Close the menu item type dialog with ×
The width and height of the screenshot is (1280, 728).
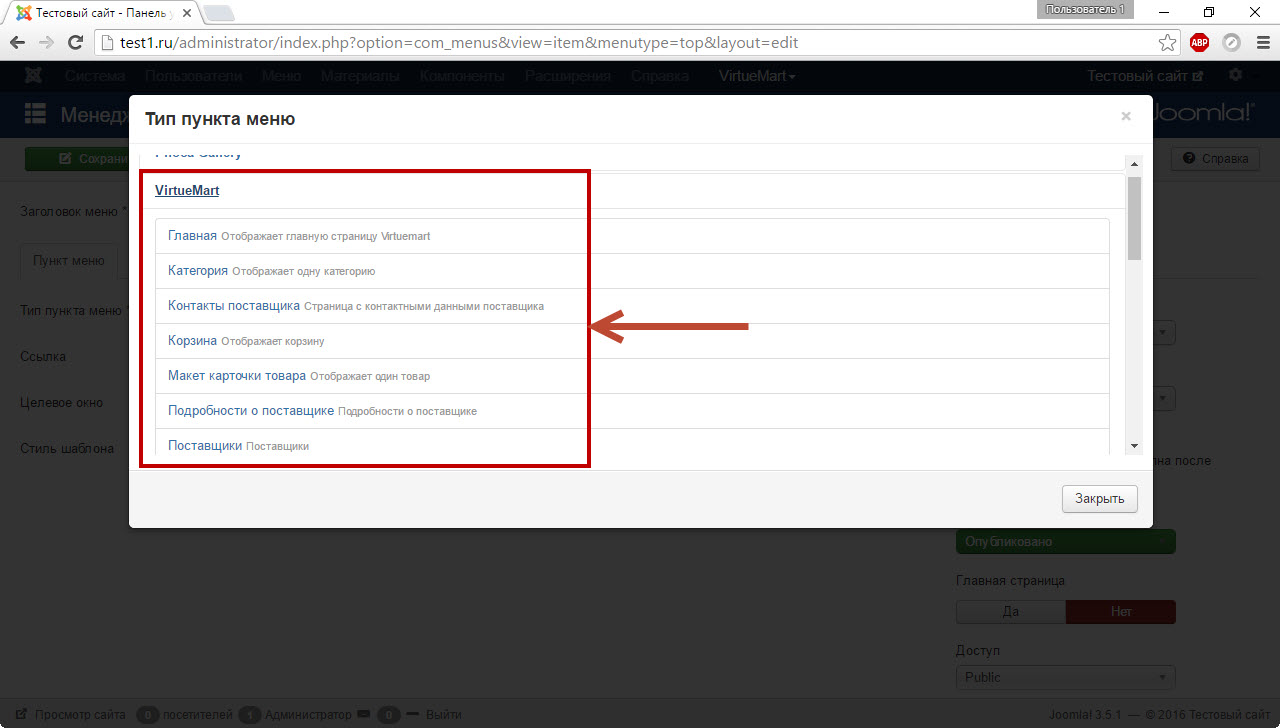(1126, 117)
